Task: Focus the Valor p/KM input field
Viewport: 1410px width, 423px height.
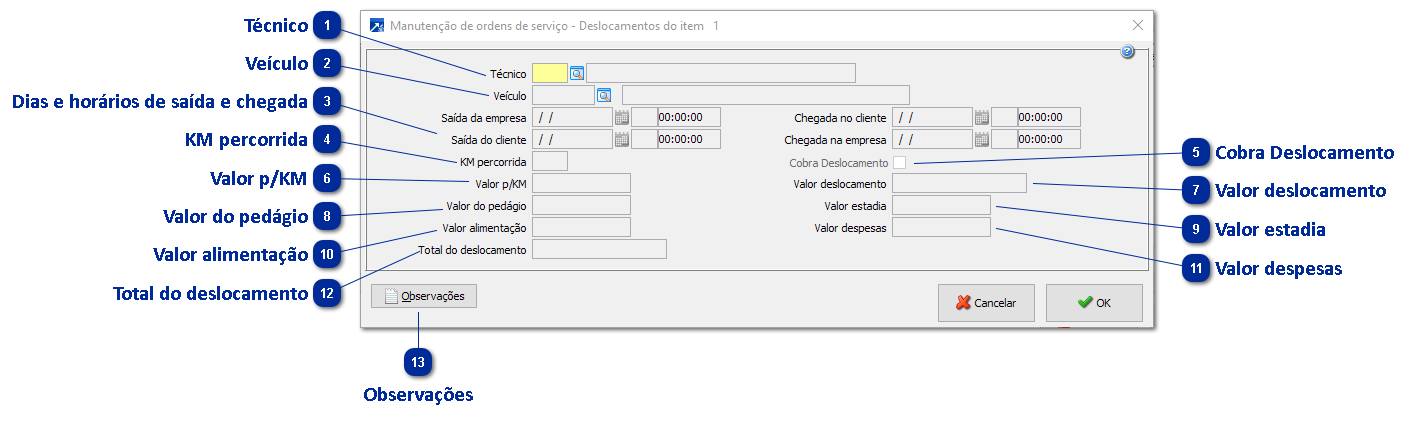Action: pyautogui.click(x=581, y=183)
